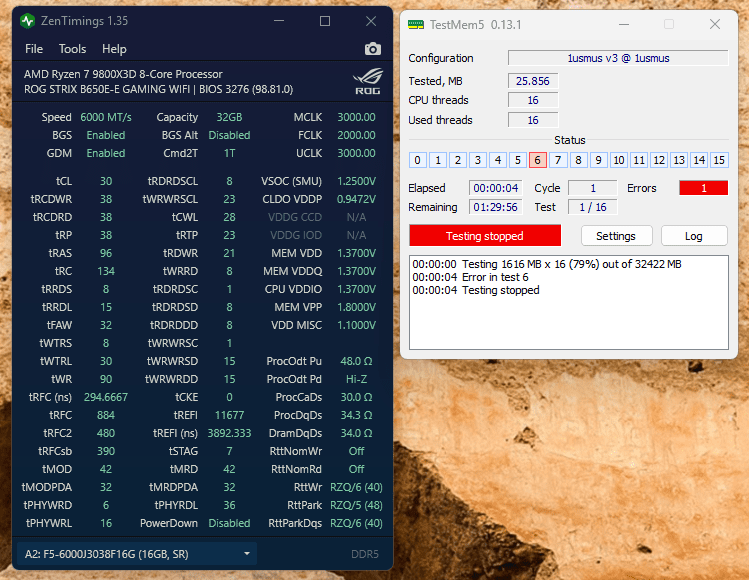Click the 'Error in test 6' log line

pos(471,277)
